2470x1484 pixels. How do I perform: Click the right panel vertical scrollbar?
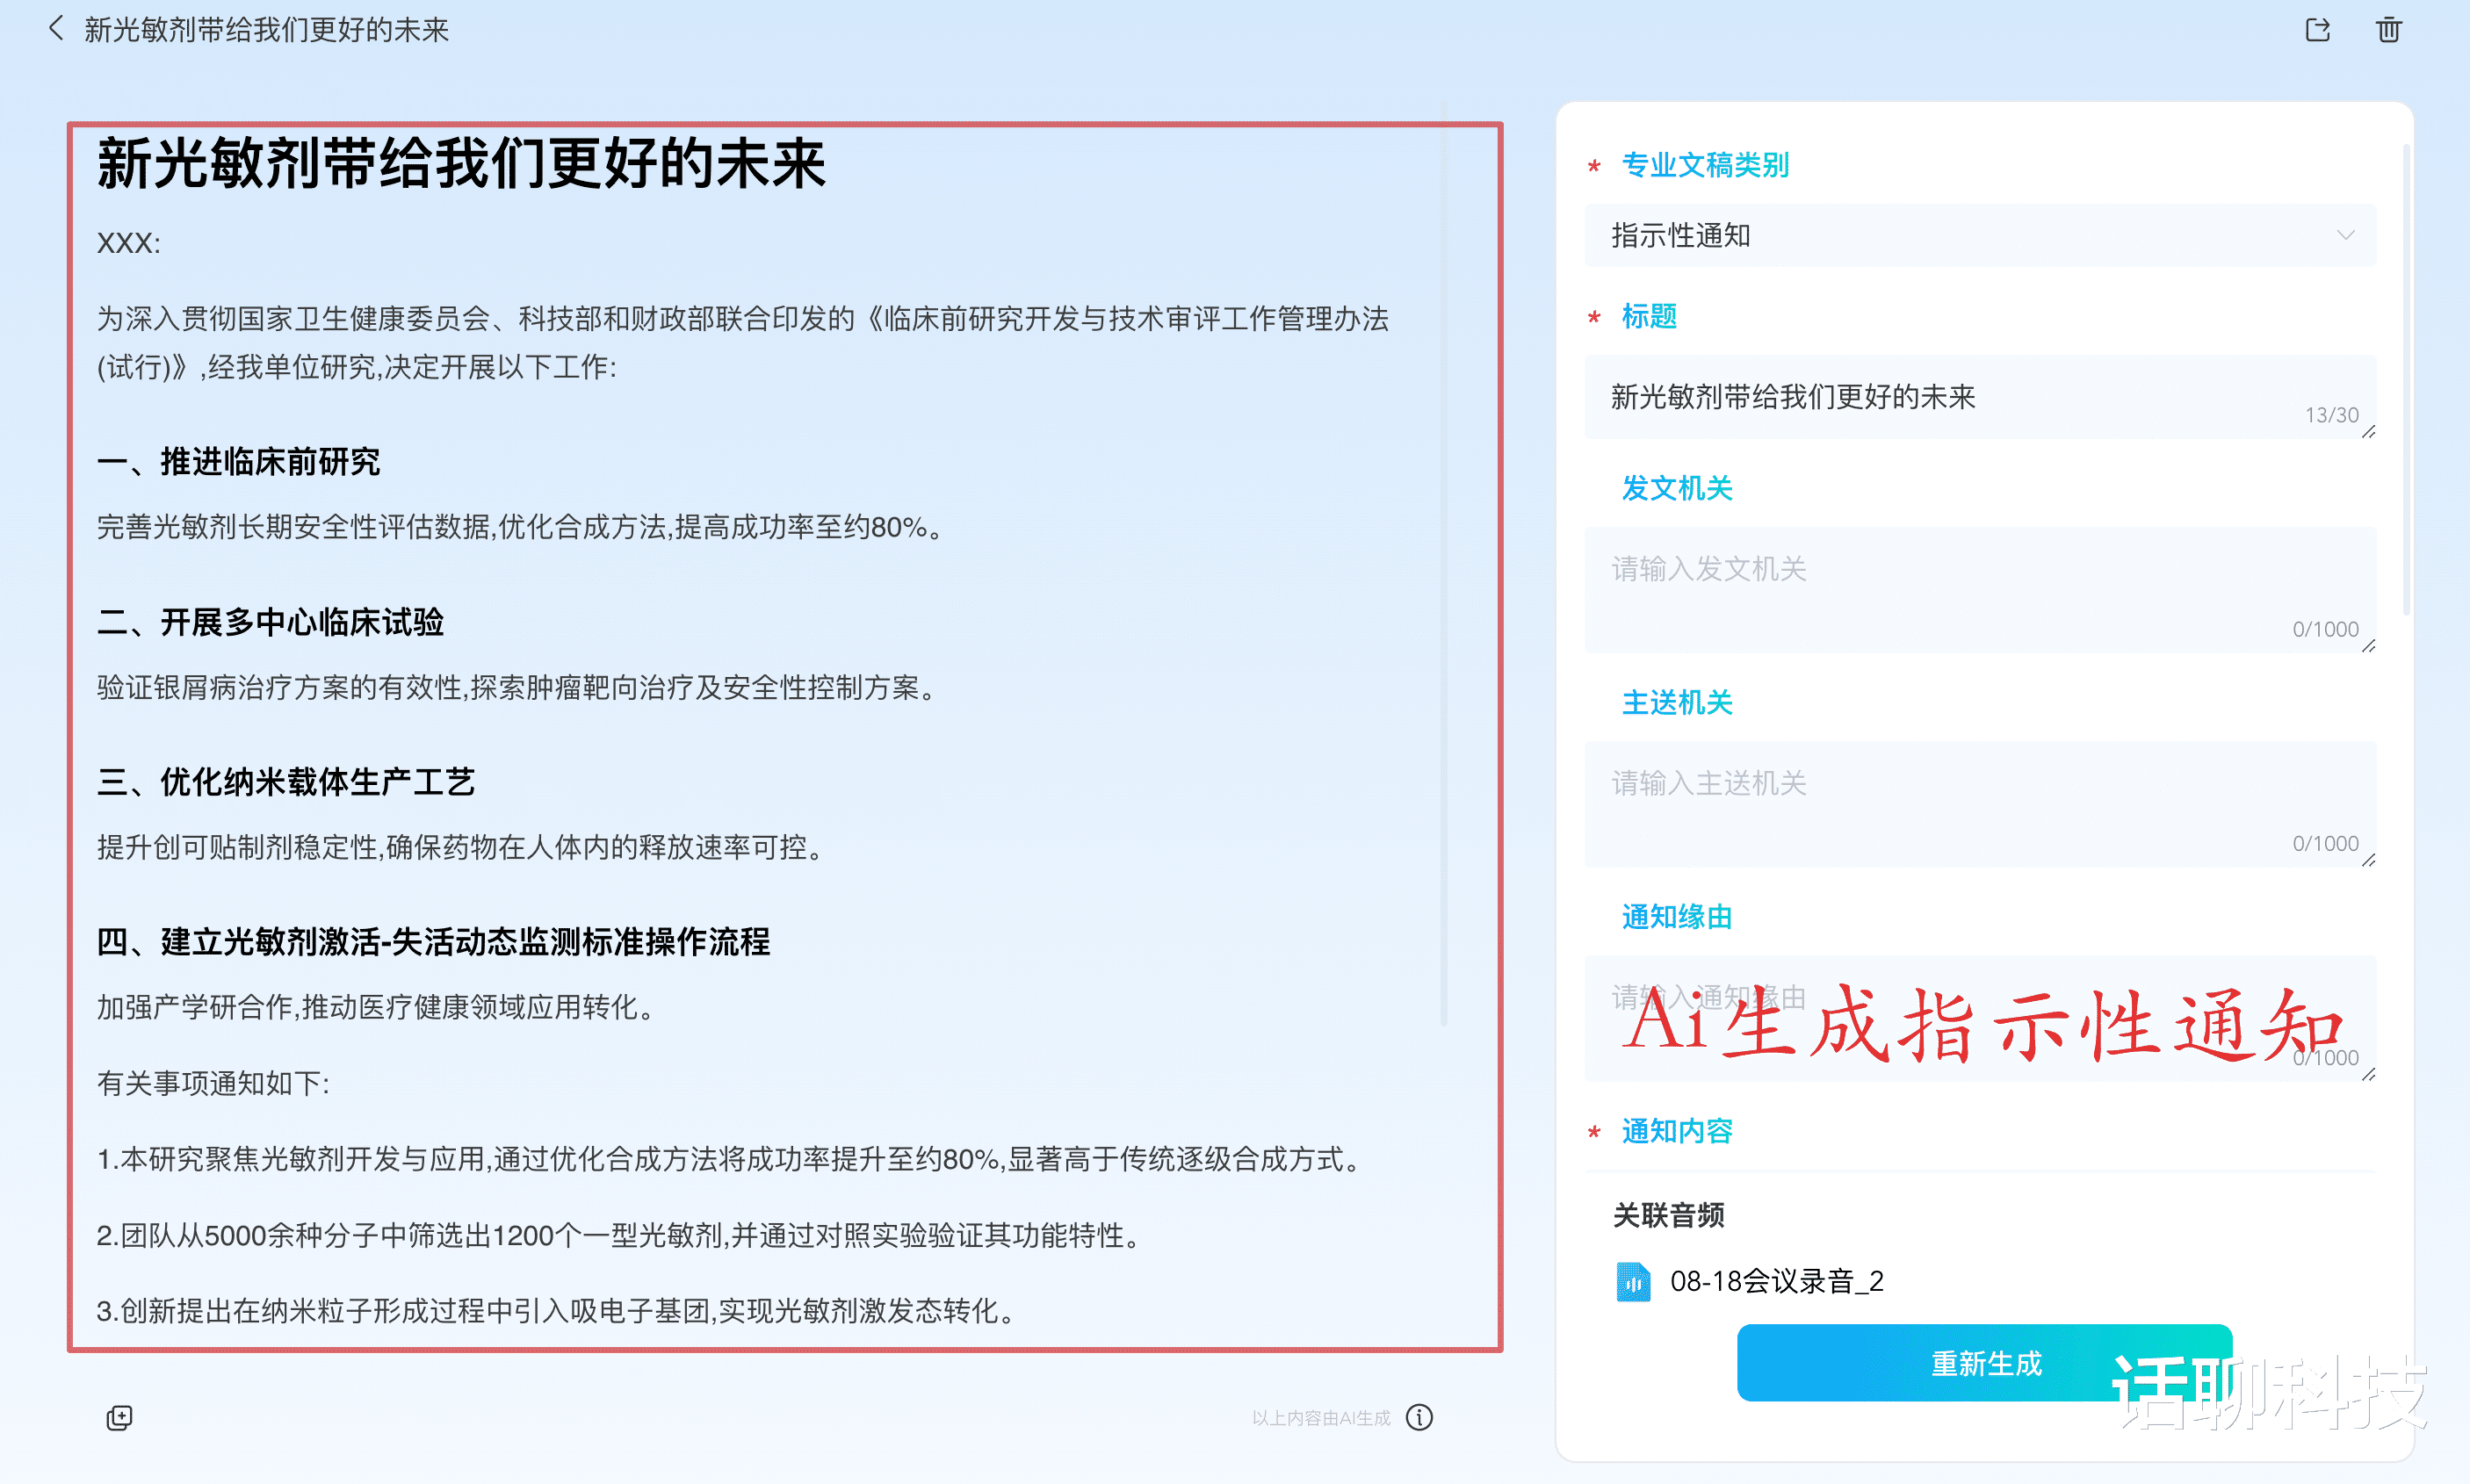(2406, 380)
